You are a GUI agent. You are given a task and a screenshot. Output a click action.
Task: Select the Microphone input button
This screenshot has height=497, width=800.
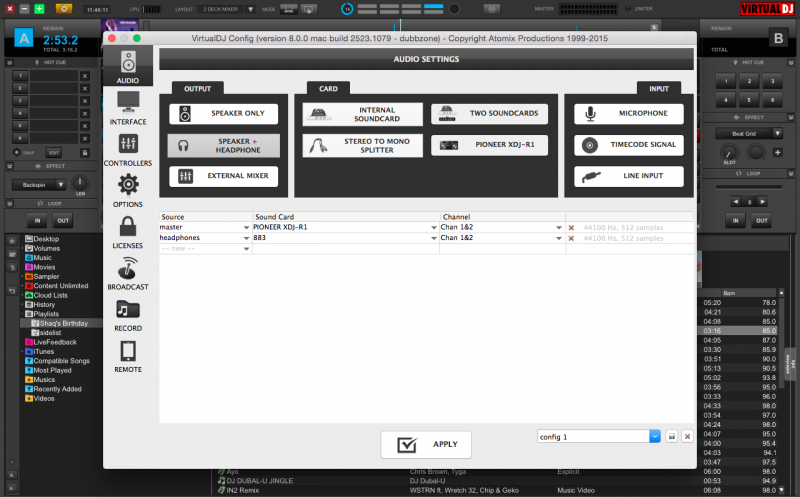[628, 114]
